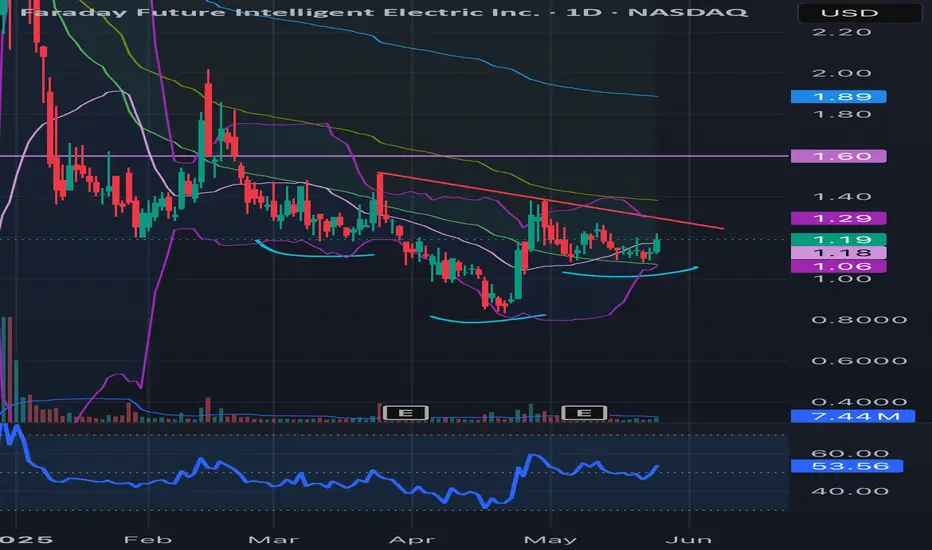Click the 0.8000 price axis label
Screen dimensions: 932x550
[x=859, y=320]
